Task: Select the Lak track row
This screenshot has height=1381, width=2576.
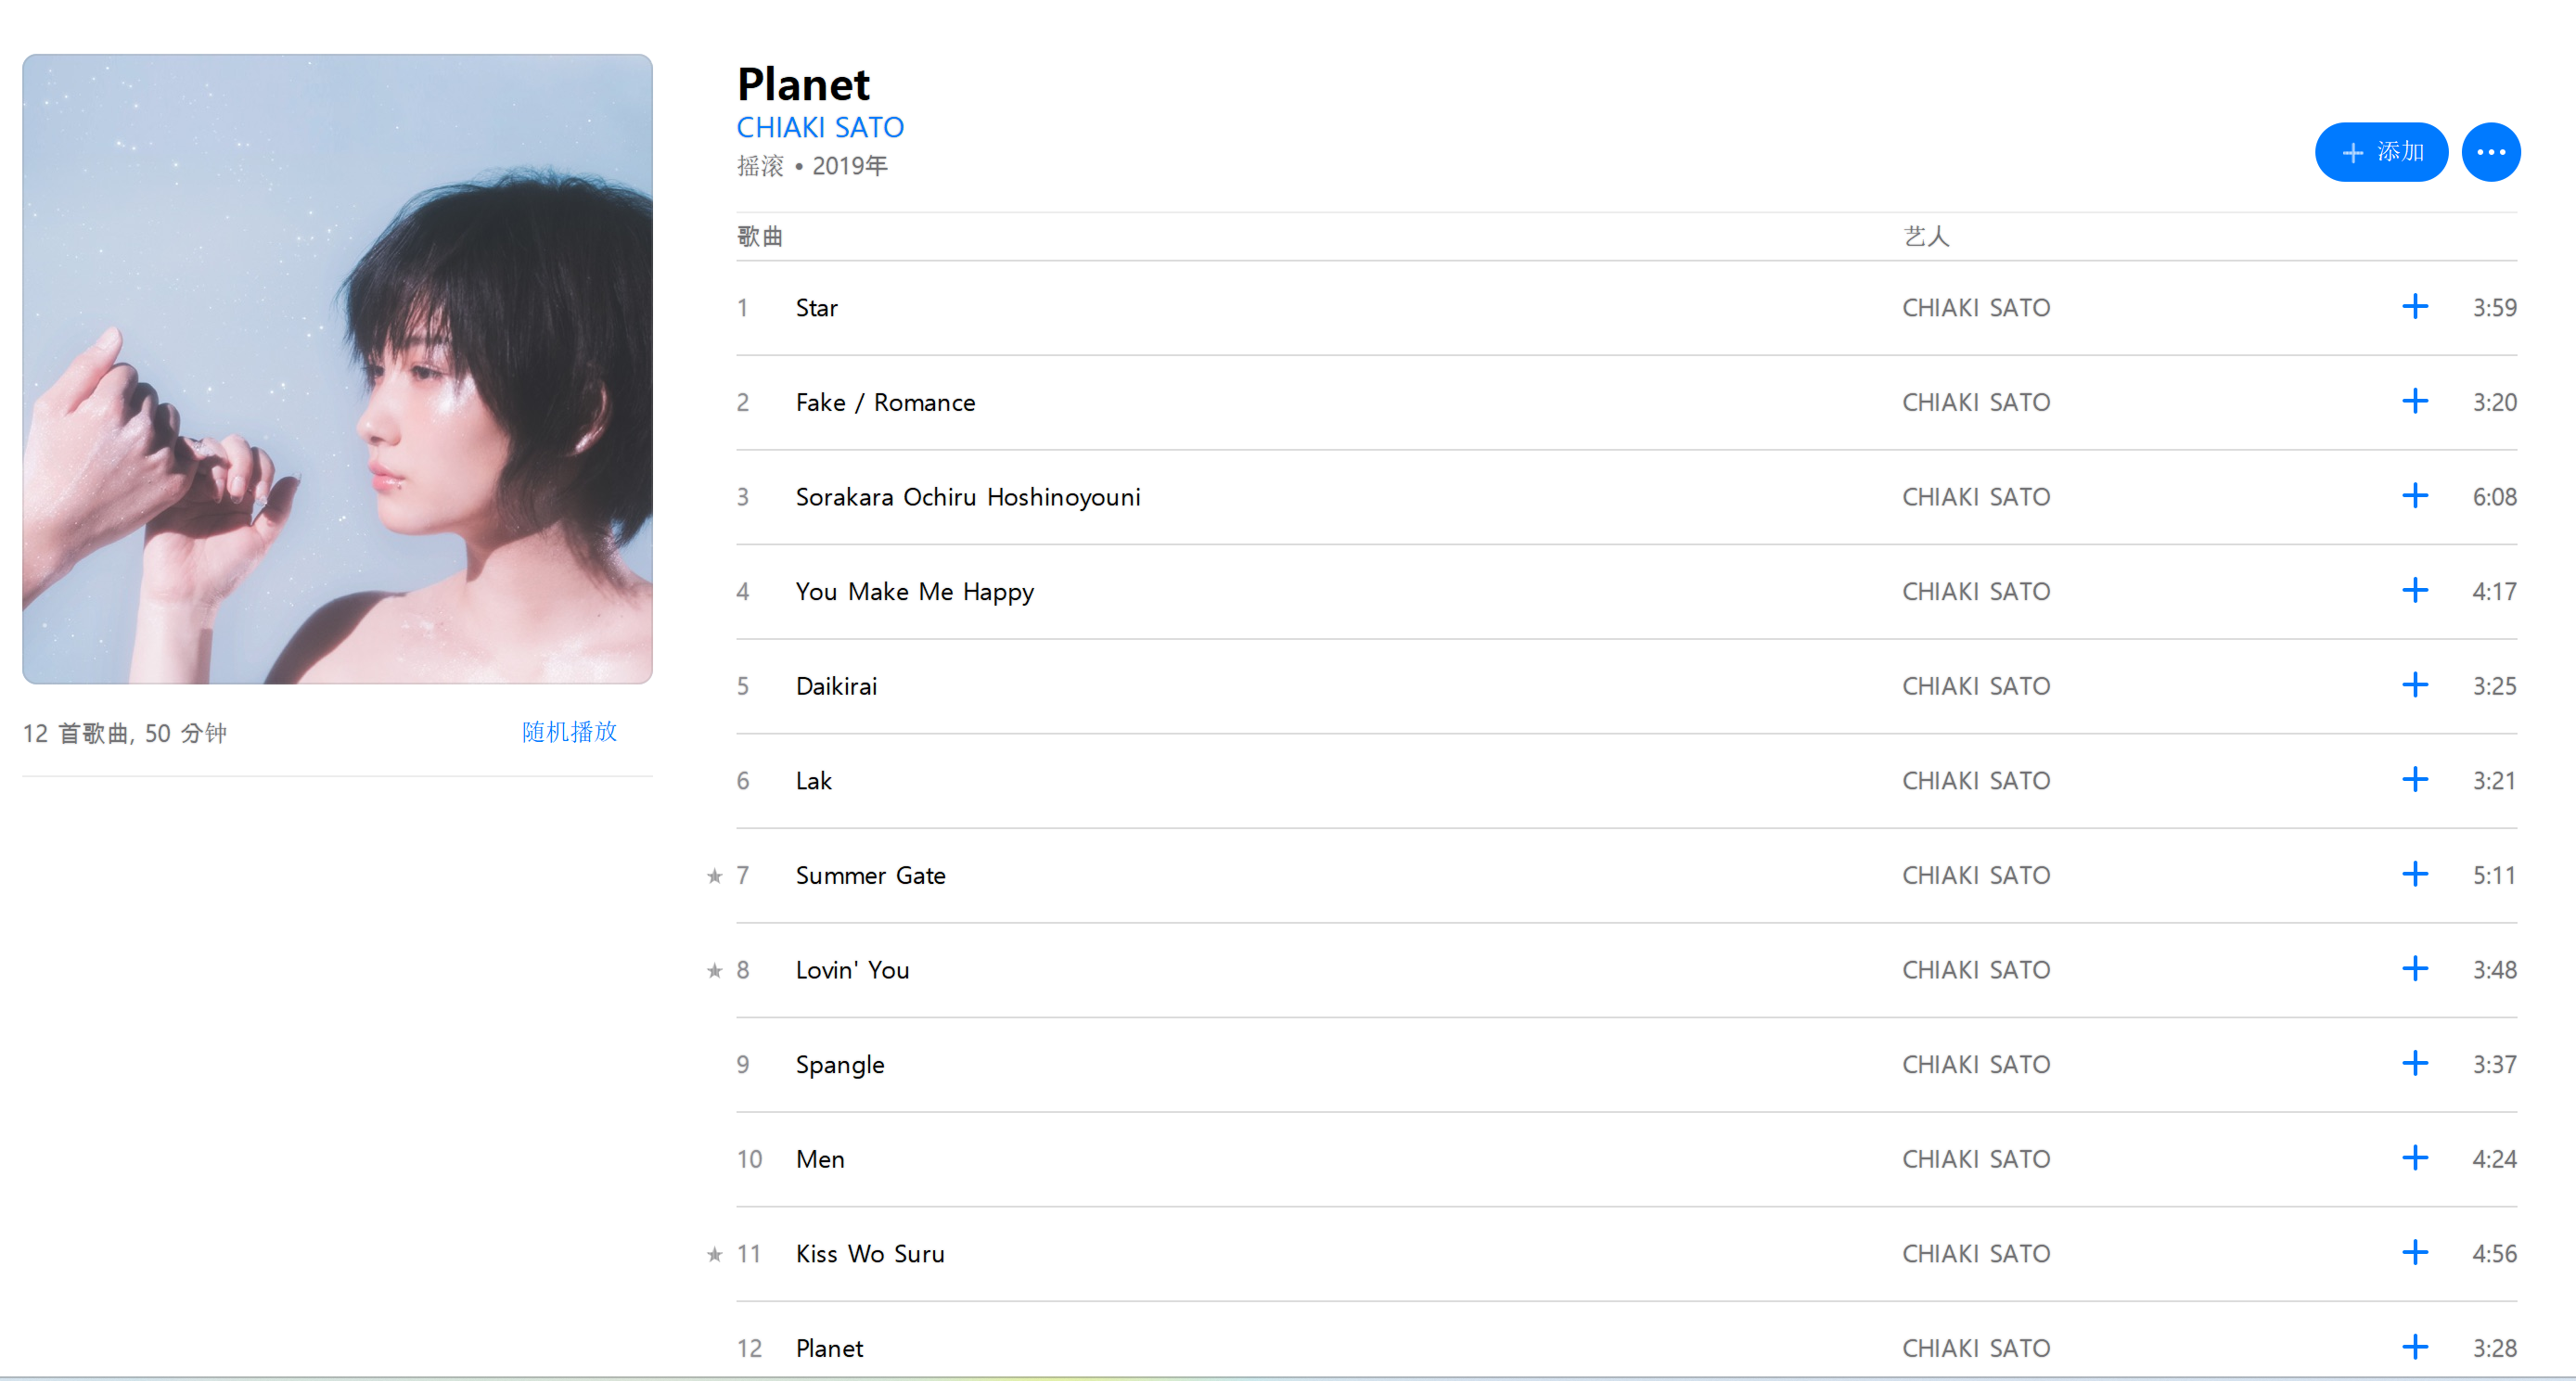Action: click(x=1626, y=781)
